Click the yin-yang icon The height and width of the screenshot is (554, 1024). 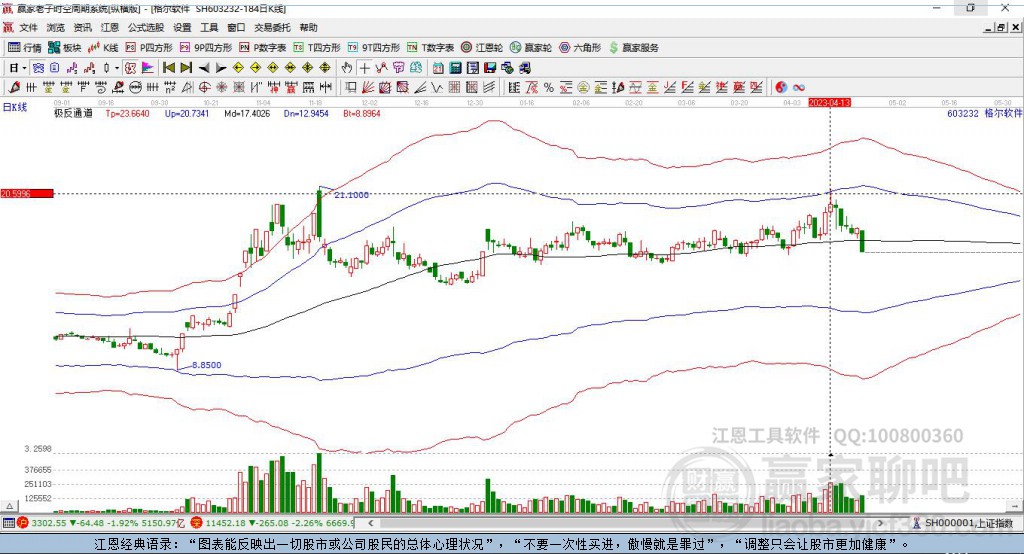coord(781,88)
